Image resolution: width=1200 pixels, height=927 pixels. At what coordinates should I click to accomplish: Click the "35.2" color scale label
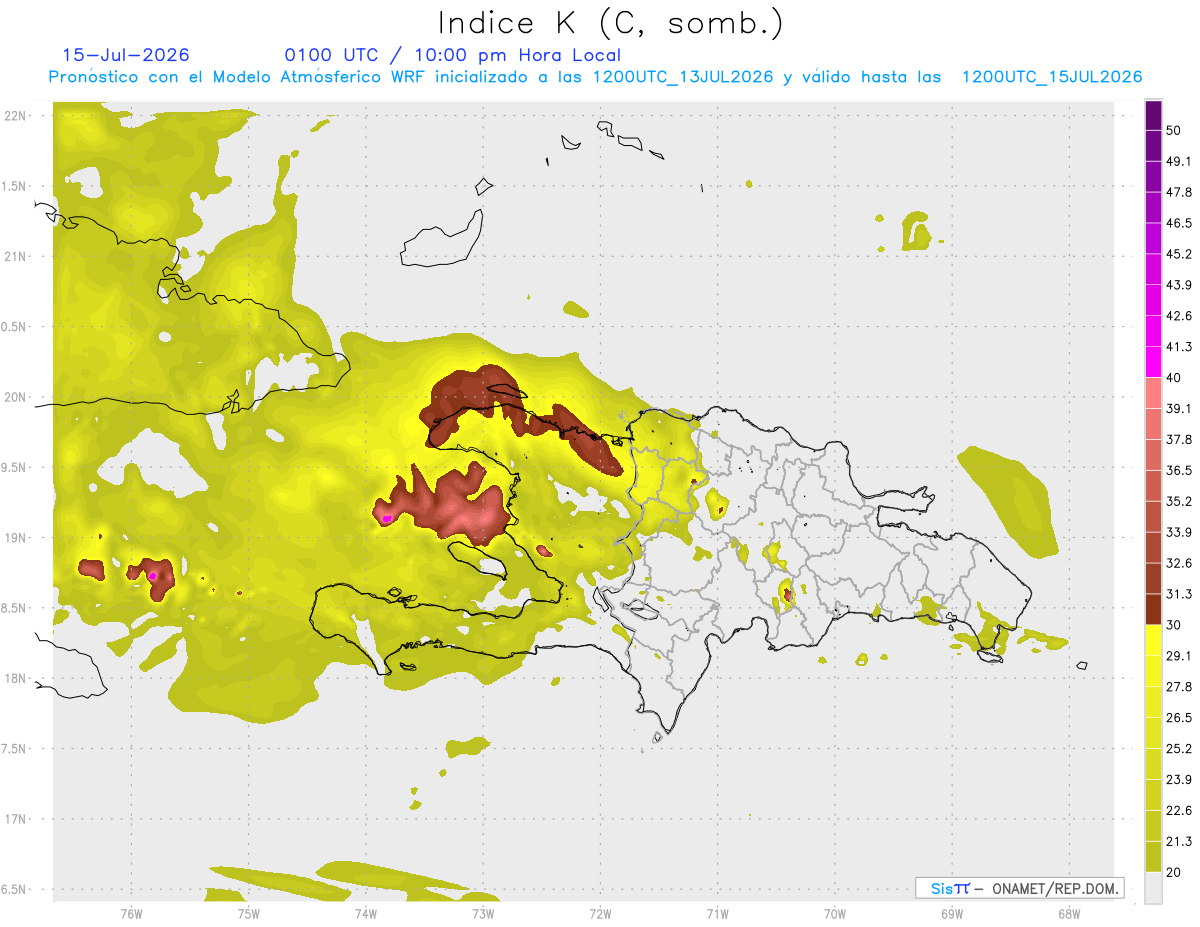tap(1180, 501)
